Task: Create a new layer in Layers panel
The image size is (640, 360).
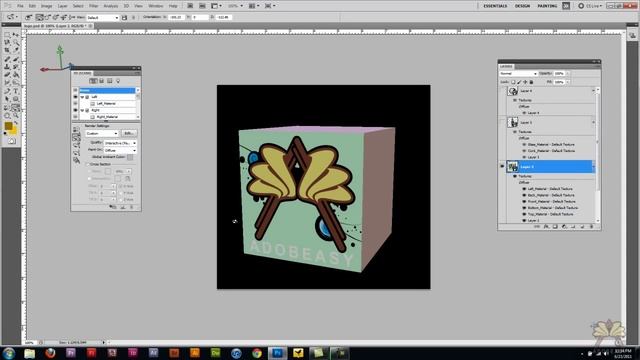Action: coord(582,227)
